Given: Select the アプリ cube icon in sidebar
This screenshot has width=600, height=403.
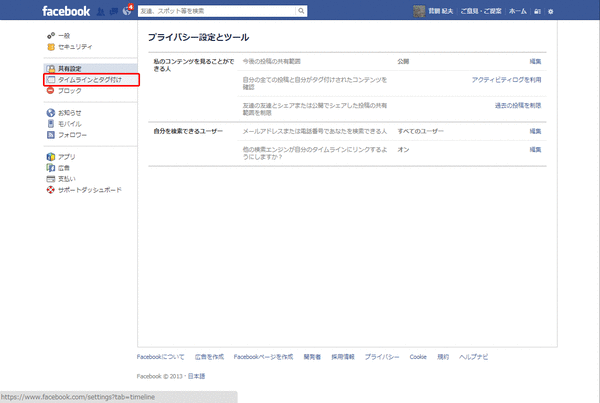Looking at the screenshot, I should click(51, 157).
